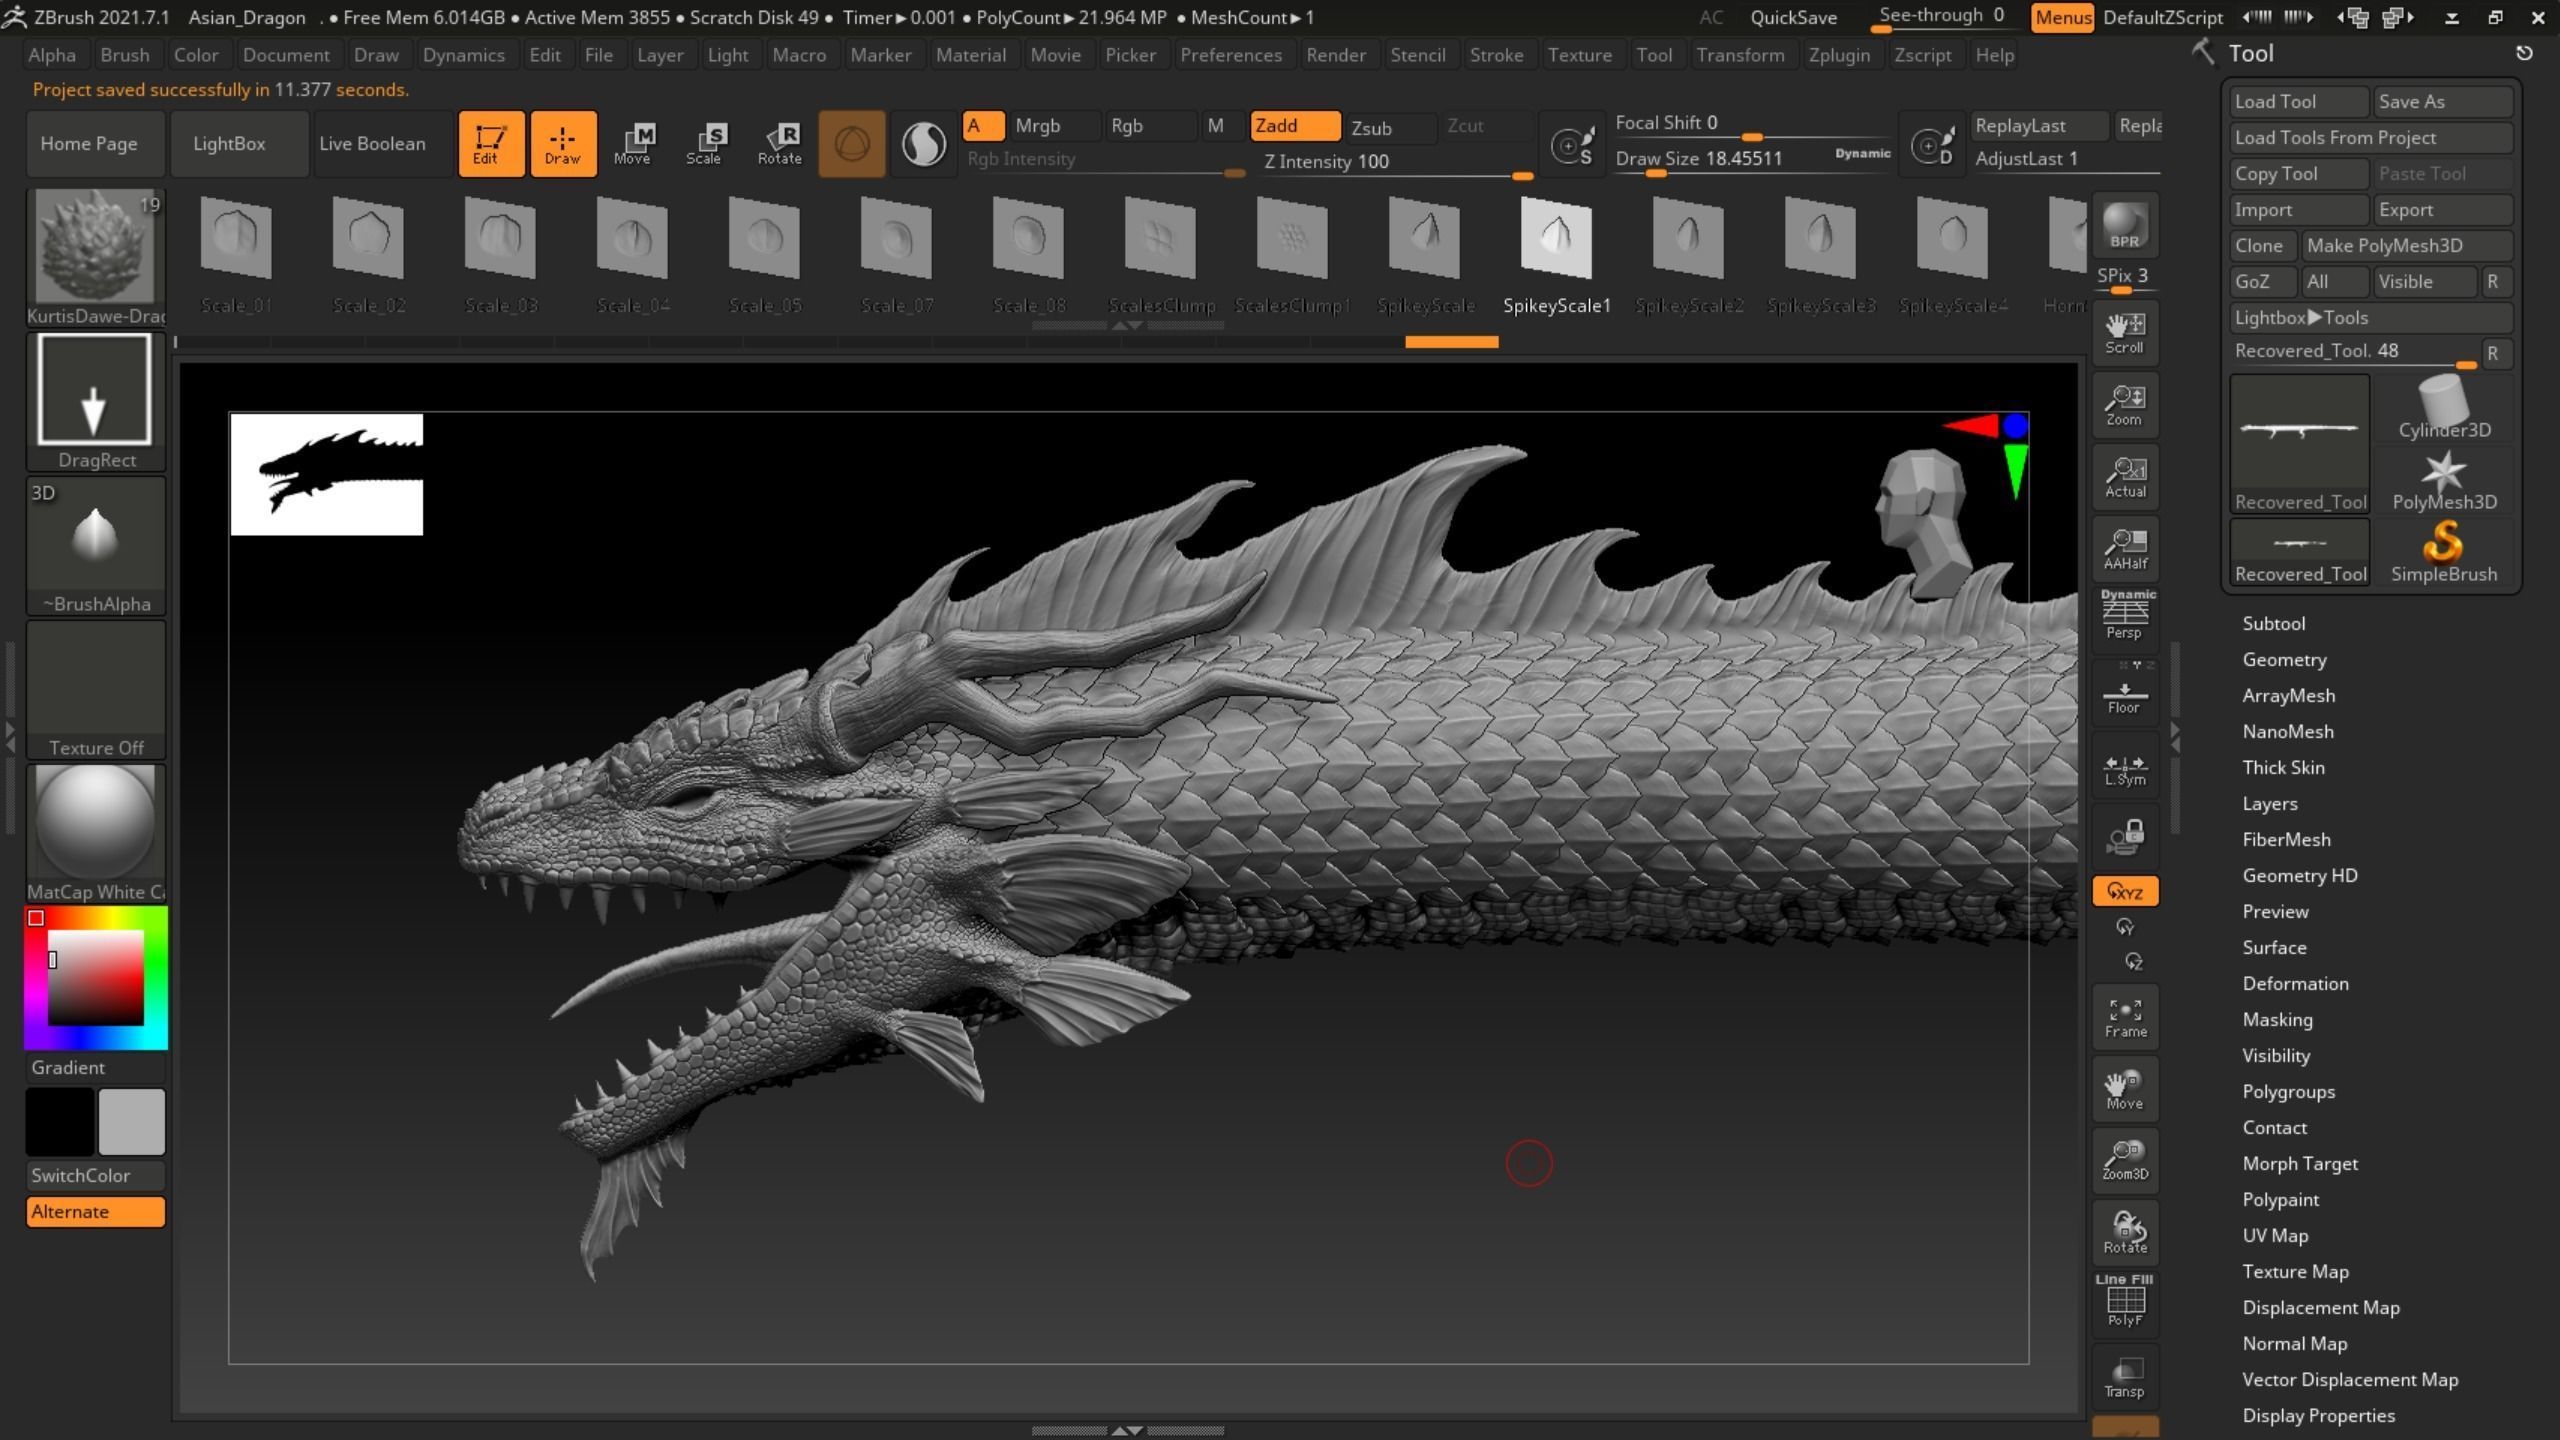This screenshot has height=1440, width=2560.
Task: Select the Rotate transform tool in top shelf
Action: pyautogui.click(x=779, y=144)
